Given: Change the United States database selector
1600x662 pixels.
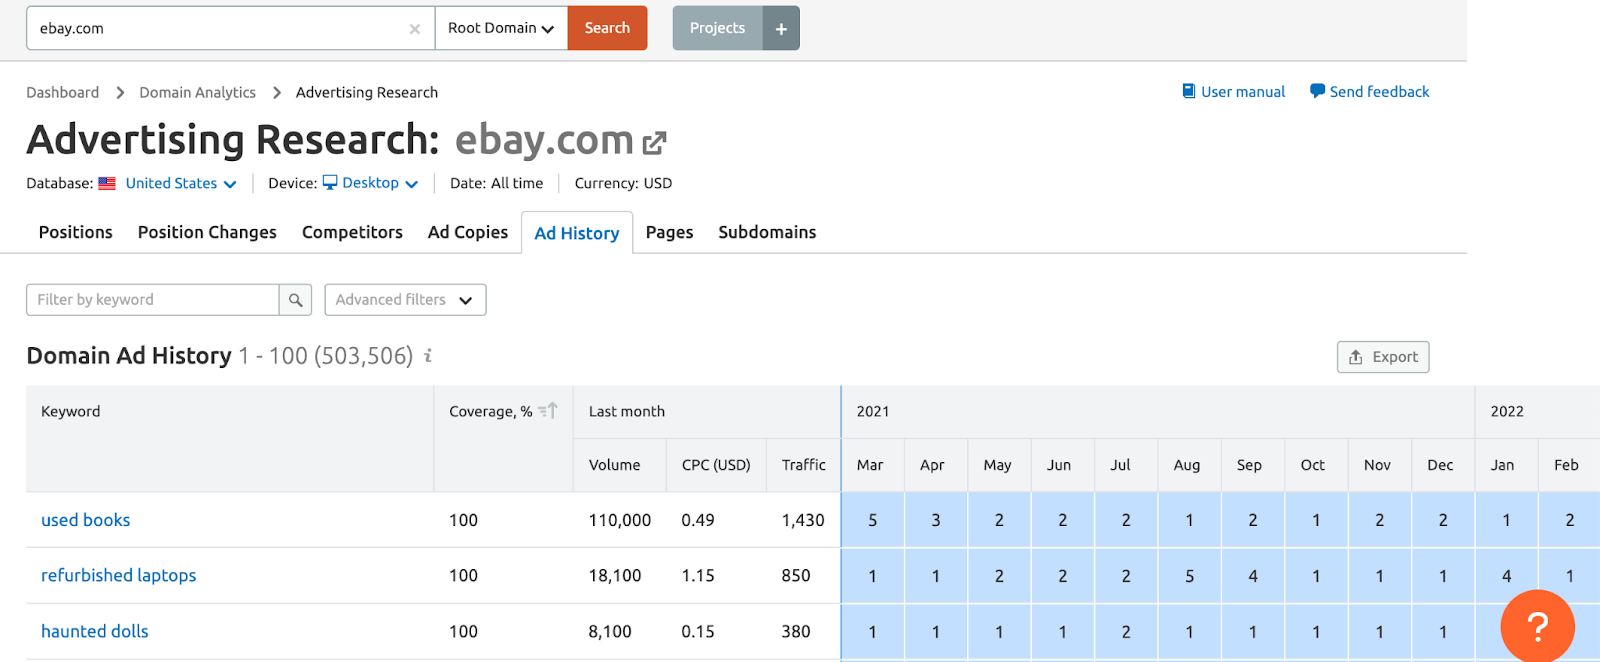Looking at the screenshot, I should point(180,183).
